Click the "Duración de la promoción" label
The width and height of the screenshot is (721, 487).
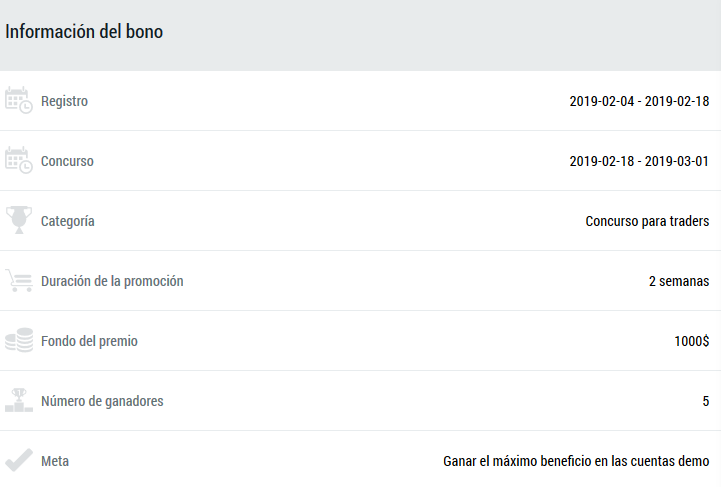click(112, 281)
